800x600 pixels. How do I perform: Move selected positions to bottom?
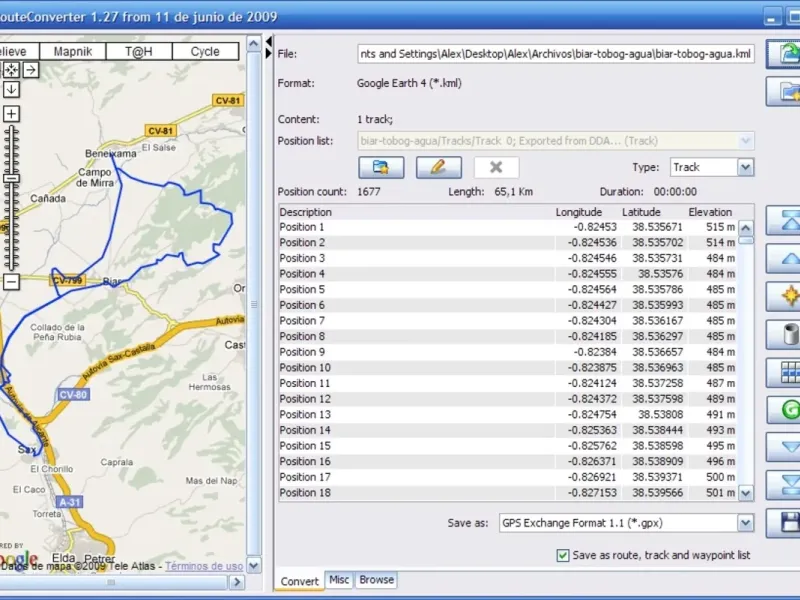(x=784, y=485)
